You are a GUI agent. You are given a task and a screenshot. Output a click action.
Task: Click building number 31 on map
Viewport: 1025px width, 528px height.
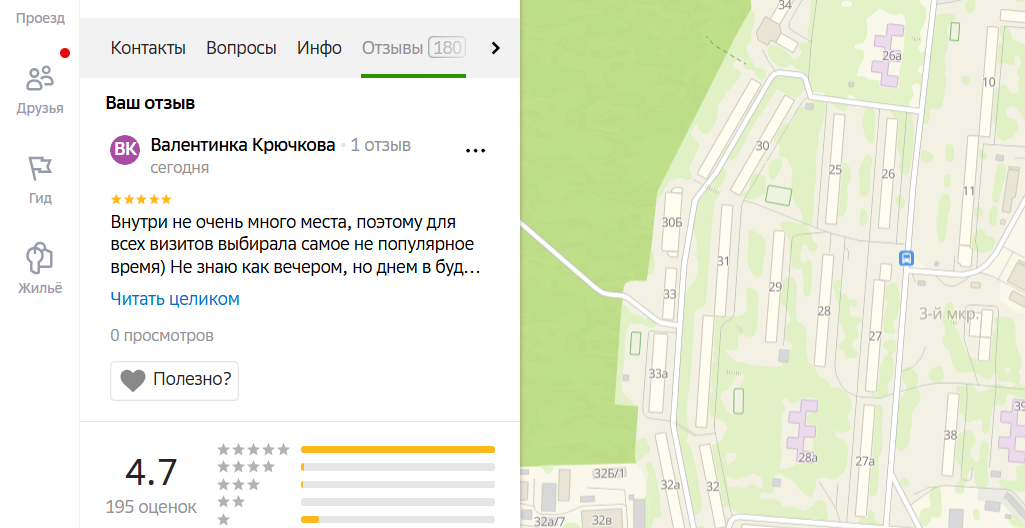[x=722, y=261]
